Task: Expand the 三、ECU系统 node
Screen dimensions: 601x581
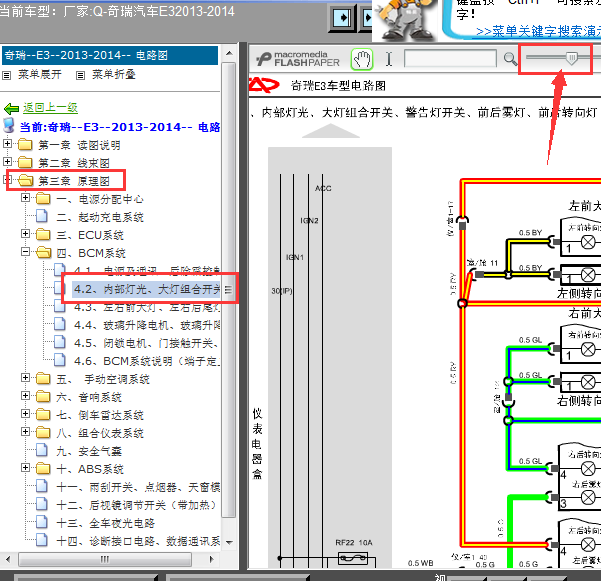Action: click(25, 234)
